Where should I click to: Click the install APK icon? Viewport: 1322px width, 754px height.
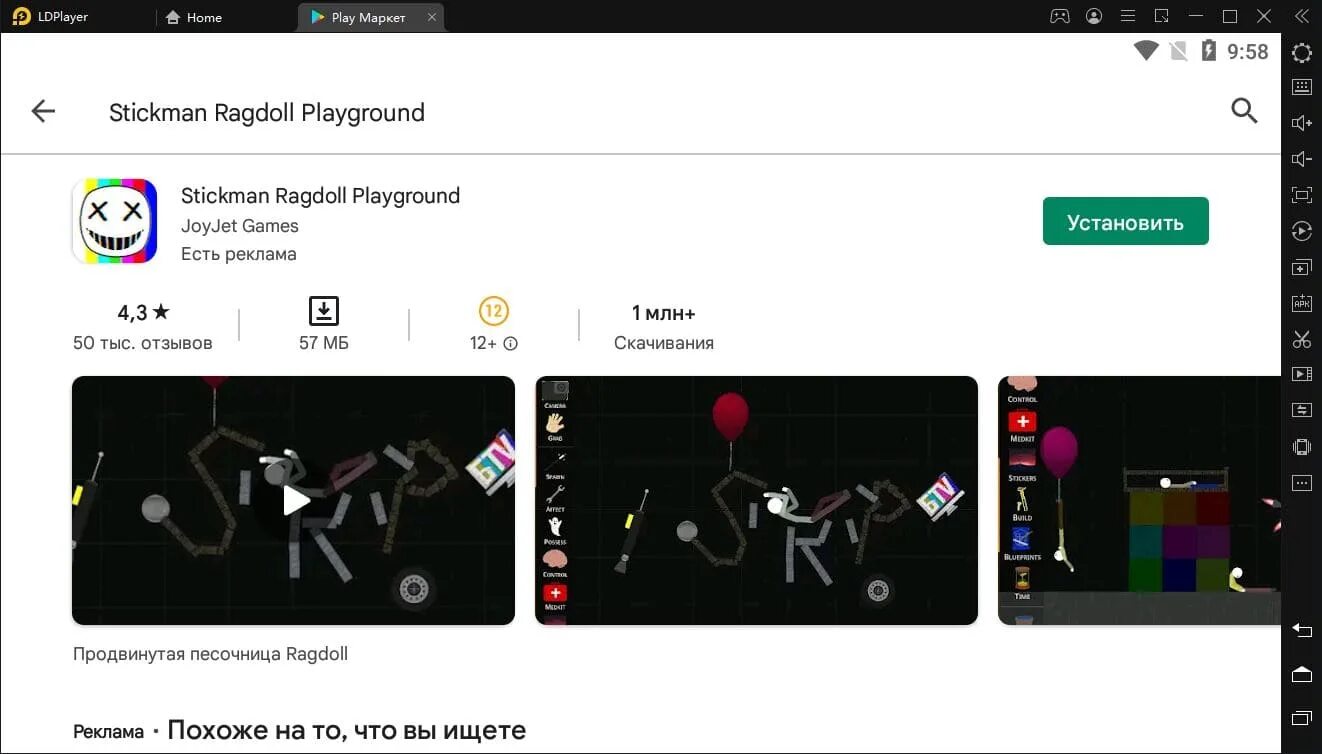coord(1301,303)
